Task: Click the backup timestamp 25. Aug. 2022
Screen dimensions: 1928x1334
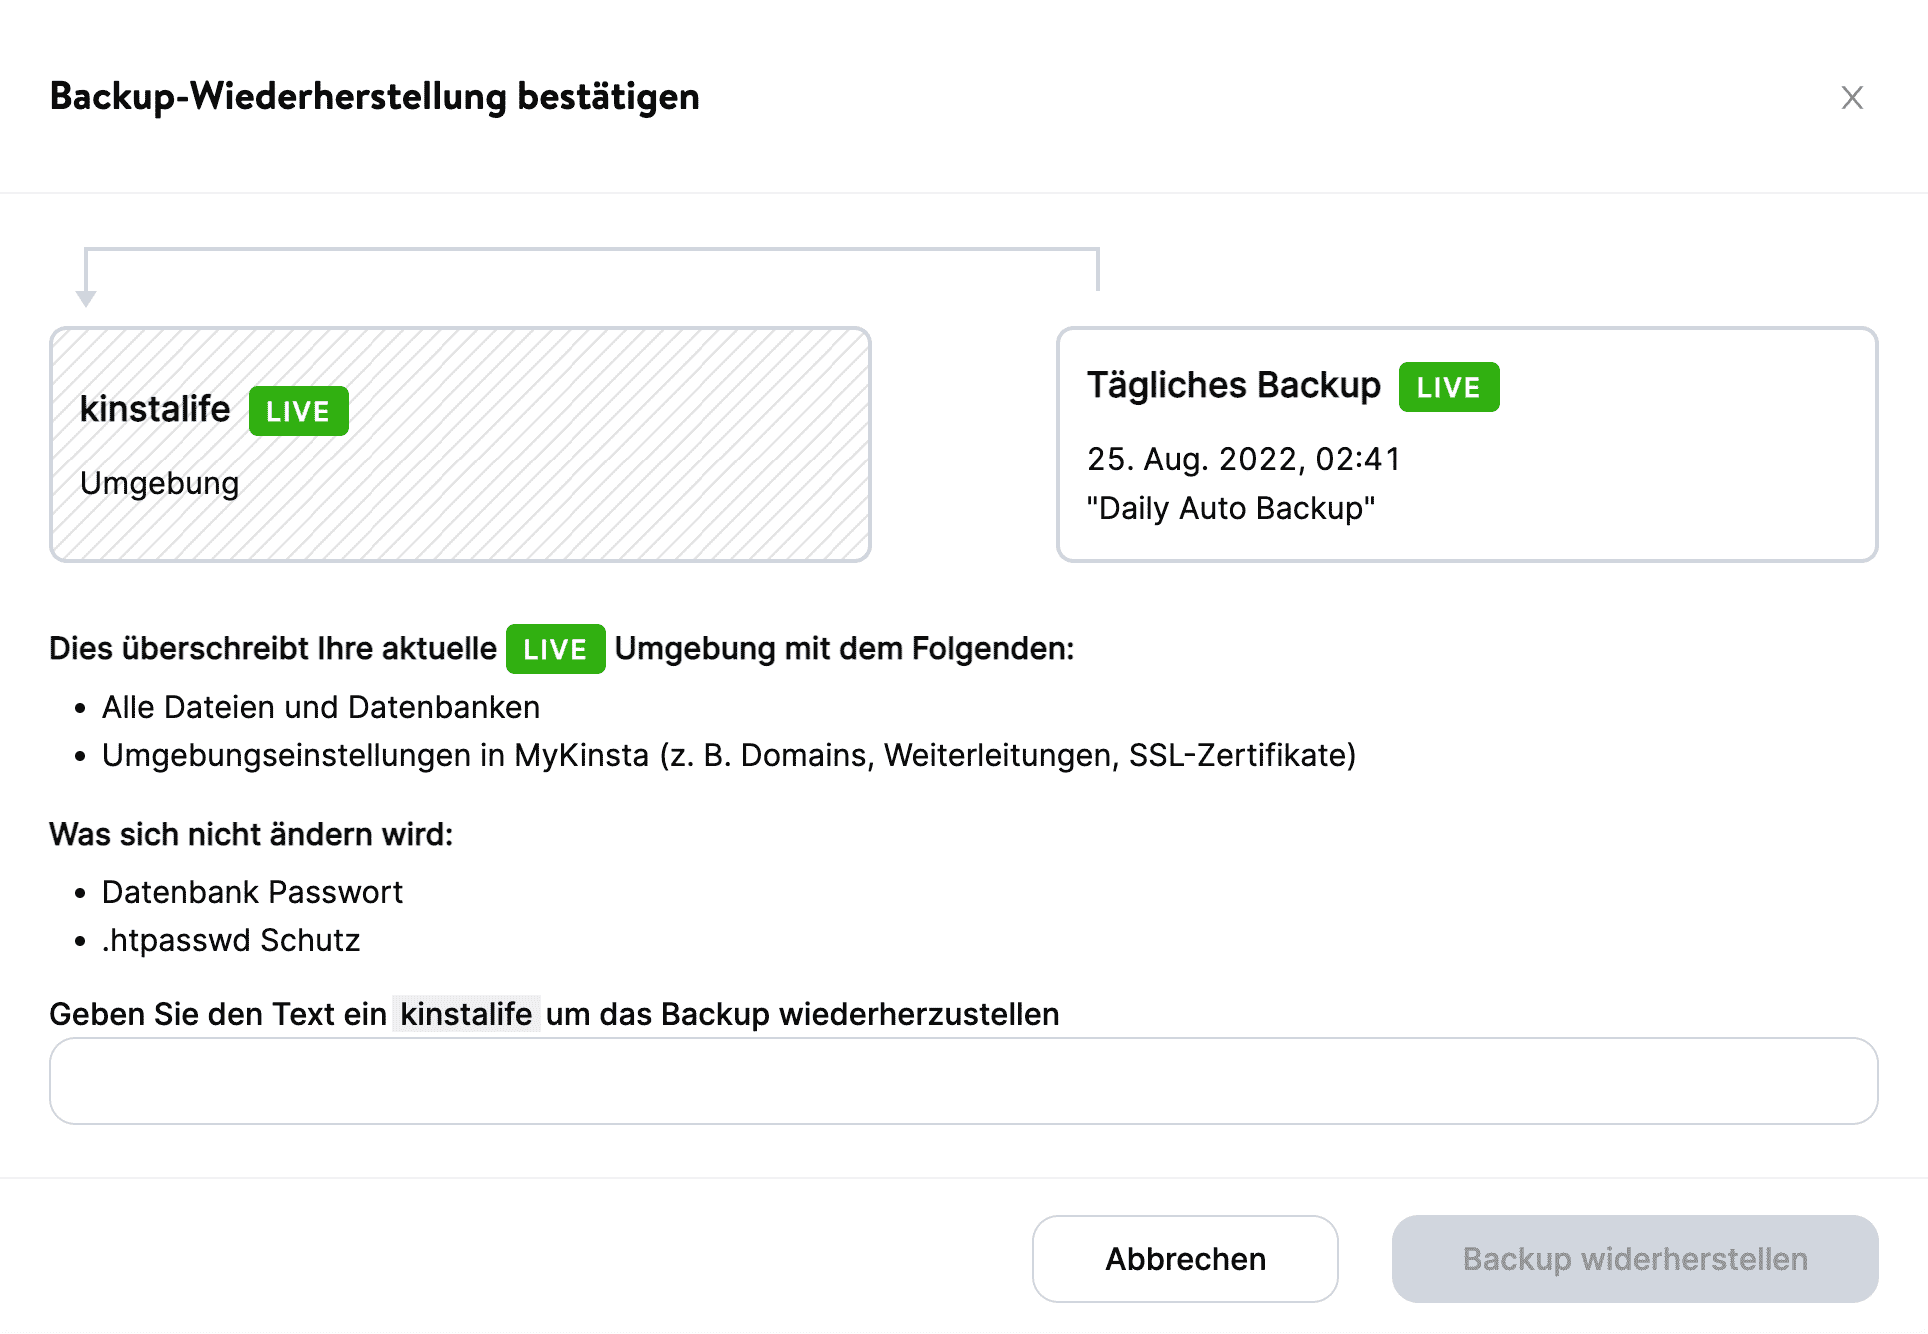Action: pyautogui.click(x=1245, y=459)
